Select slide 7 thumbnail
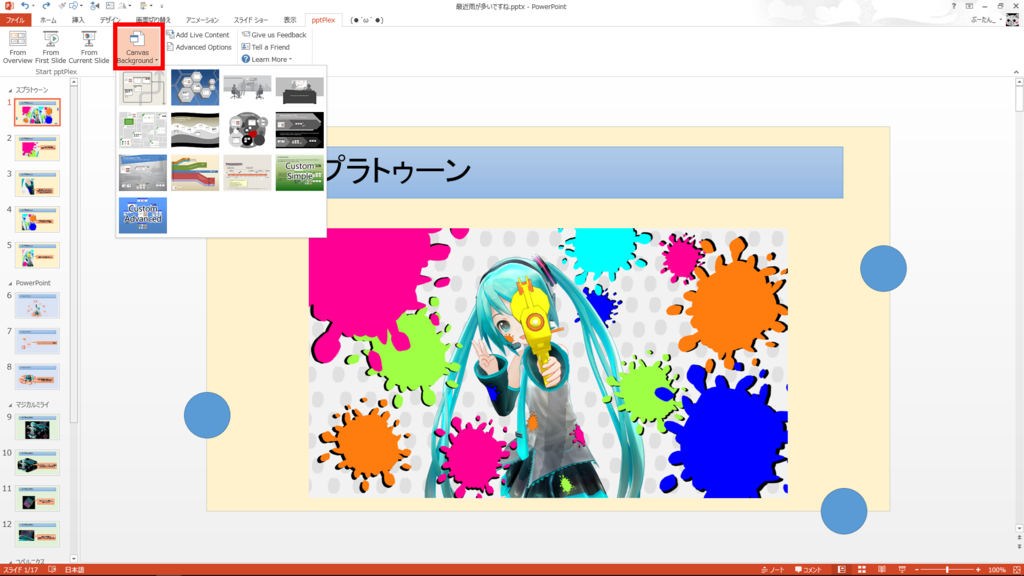 [x=37, y=341]
